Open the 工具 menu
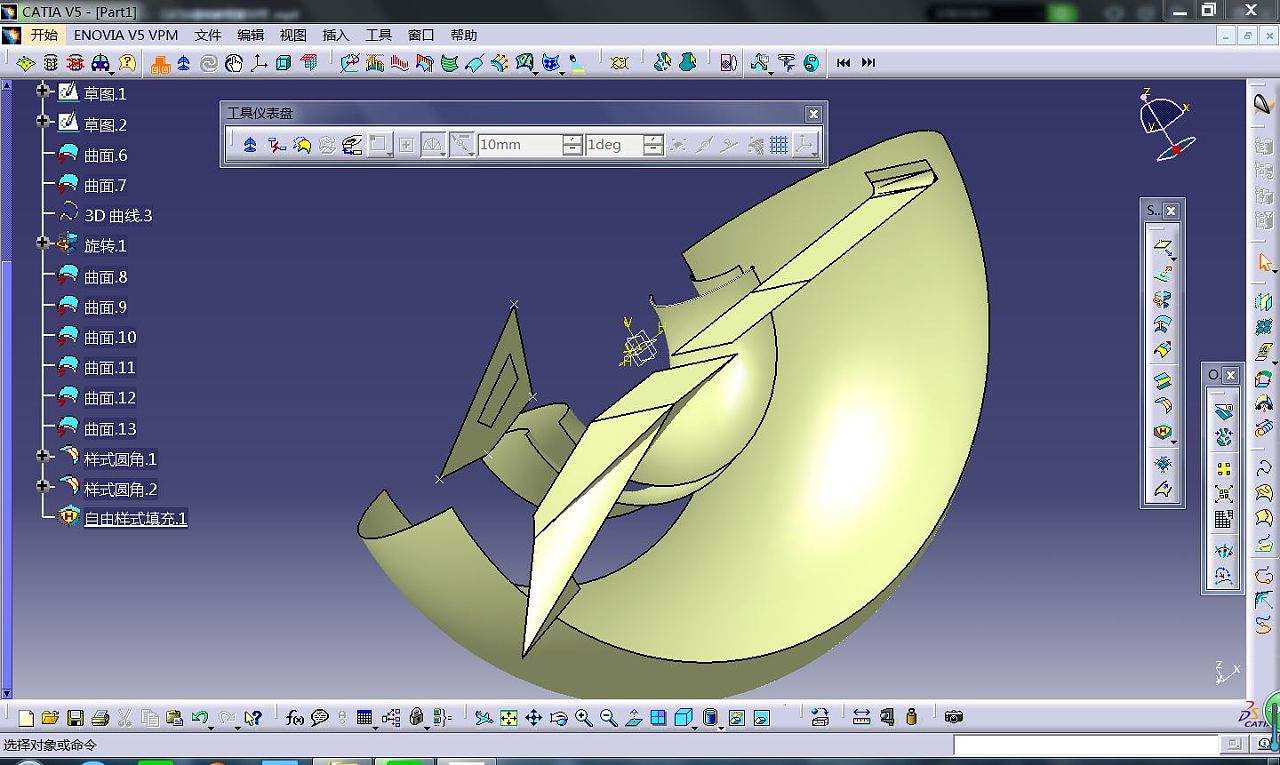Screen dimensions: 1280x765 click(x=378, y=35)
